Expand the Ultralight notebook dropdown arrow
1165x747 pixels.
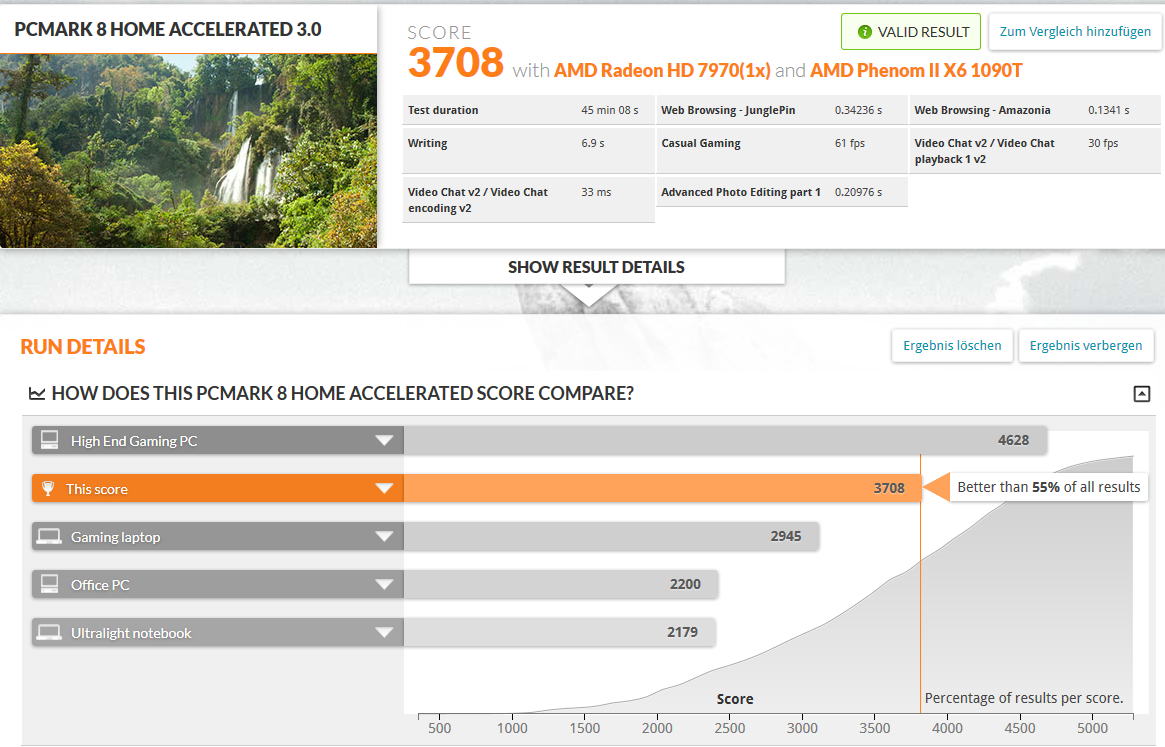[x=384, y=633]
